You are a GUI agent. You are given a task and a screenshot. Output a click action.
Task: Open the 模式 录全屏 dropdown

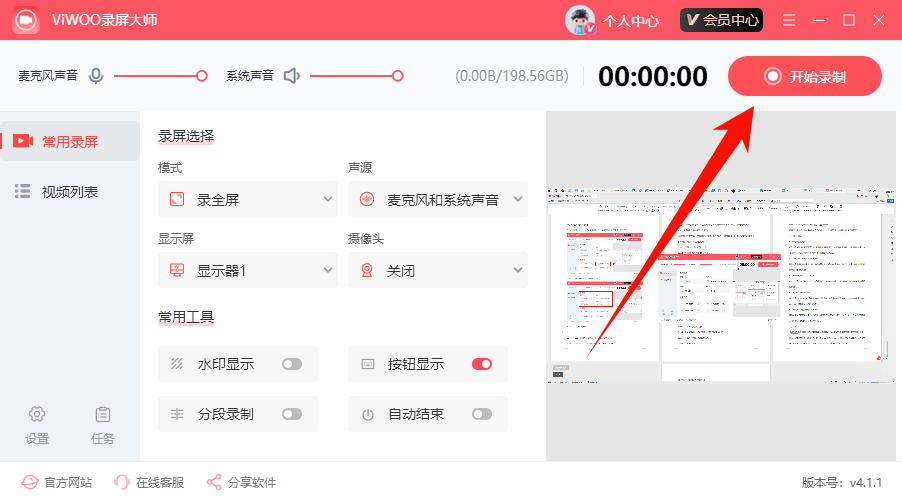click(248, 199)
